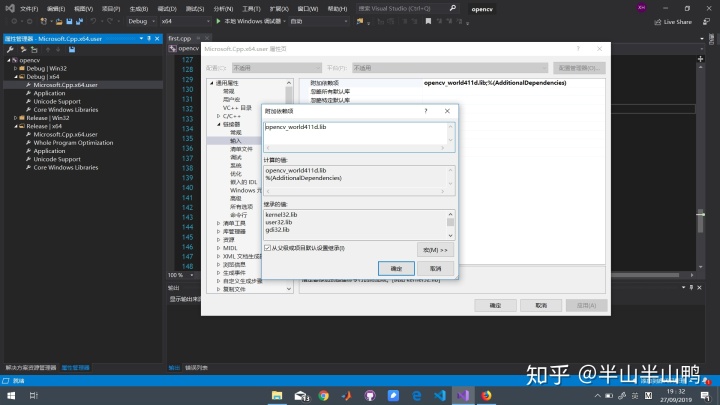The image size is (720, 405).
Task: Open Firefox from taskbar
Action: pyautogui.click(x=486, y=395)
